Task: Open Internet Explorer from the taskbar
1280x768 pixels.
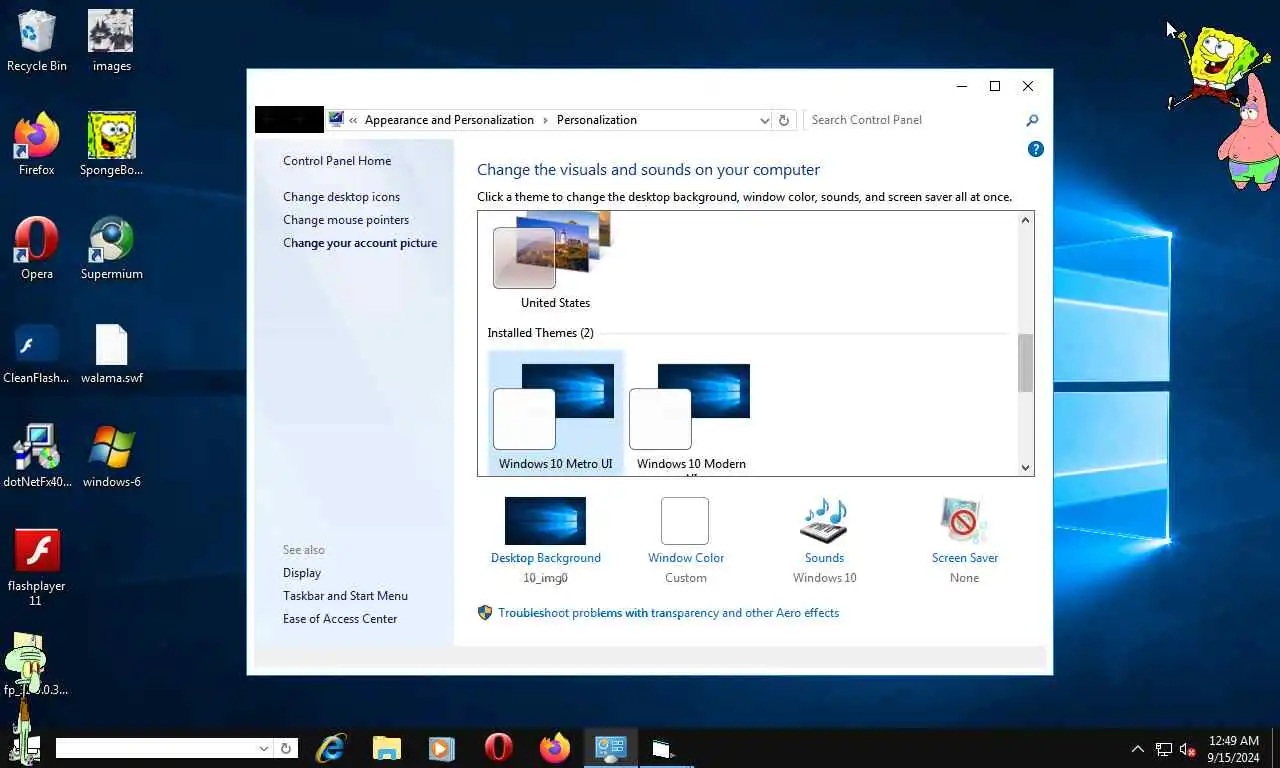Action: point(331,748)
